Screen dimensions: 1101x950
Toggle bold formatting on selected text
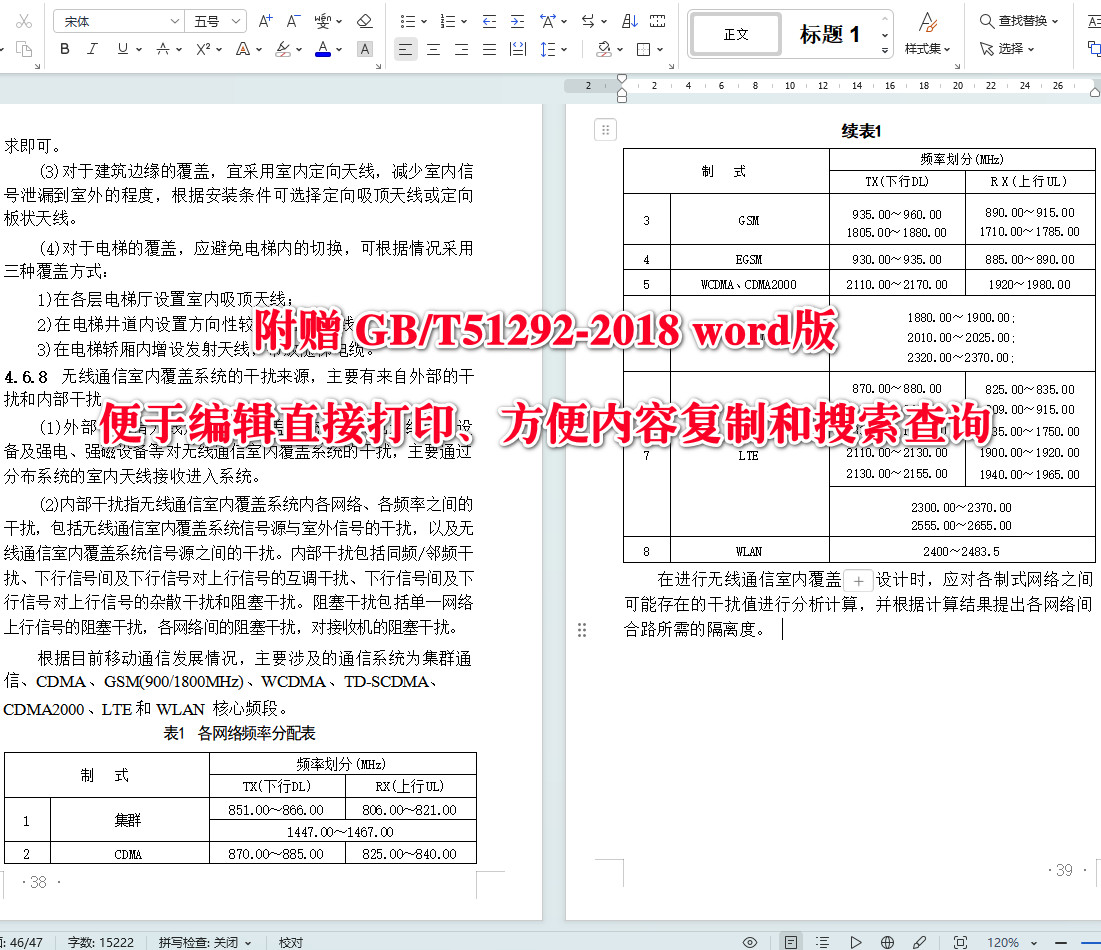pos(64,48)
